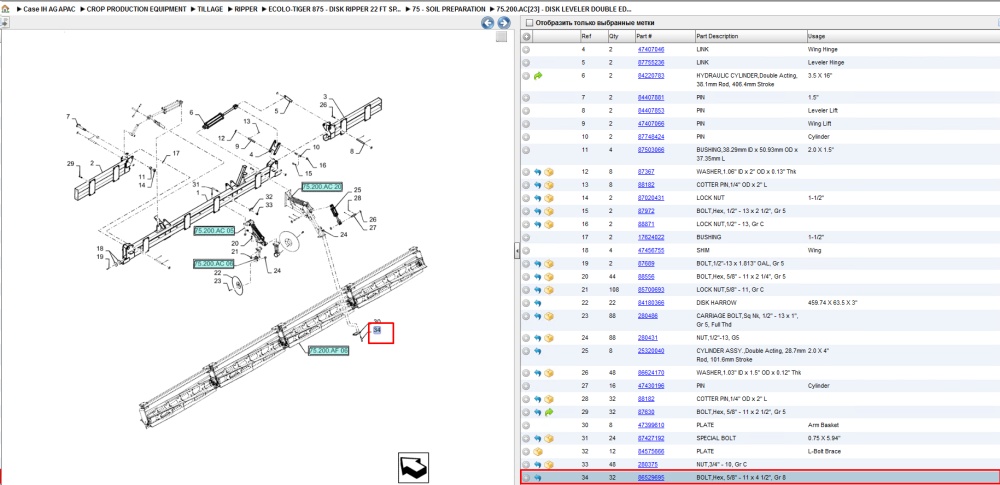Click the small gray square button at diagram's top-right
Viewport: 1000px width, 485px height.
(502, 36)
